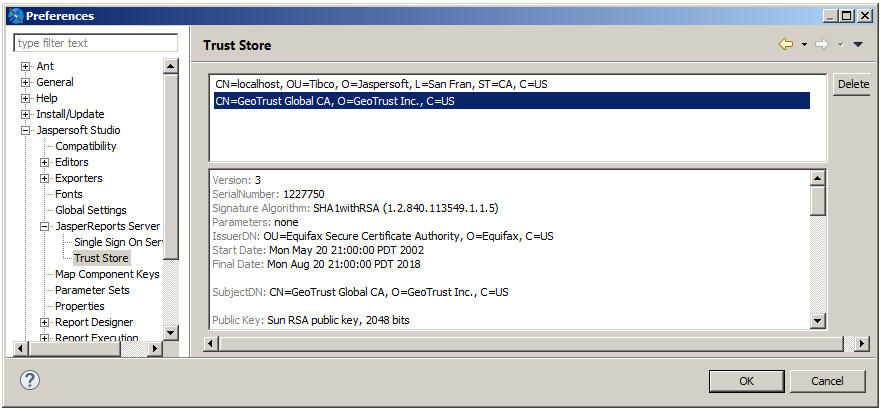This screenshot has width=881, height=411.
Task: Open the Exporters preferences page
Action: click(x=79, y=178)
